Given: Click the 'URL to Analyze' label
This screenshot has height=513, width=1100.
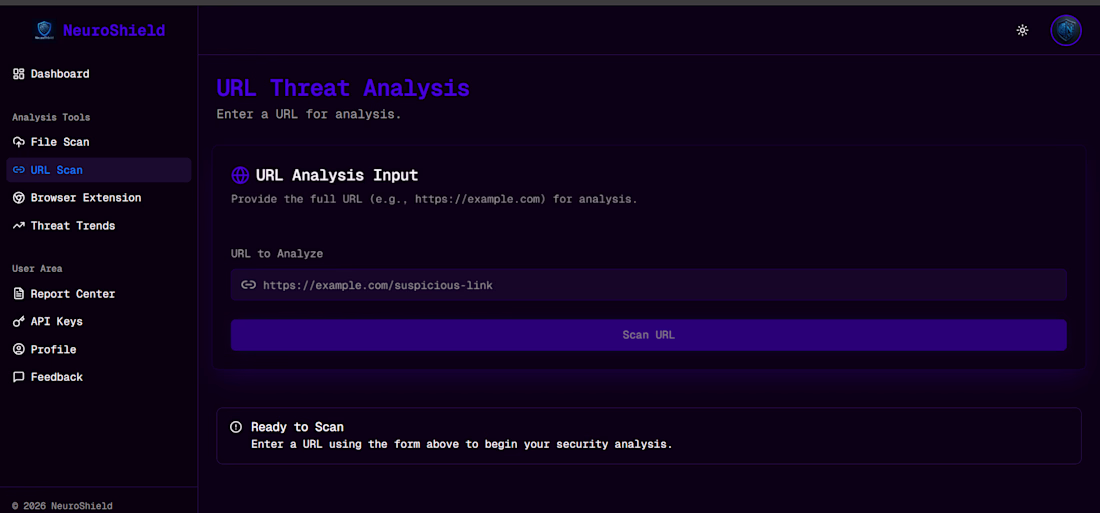Looking at the screenshot, I should click(277, 253).
